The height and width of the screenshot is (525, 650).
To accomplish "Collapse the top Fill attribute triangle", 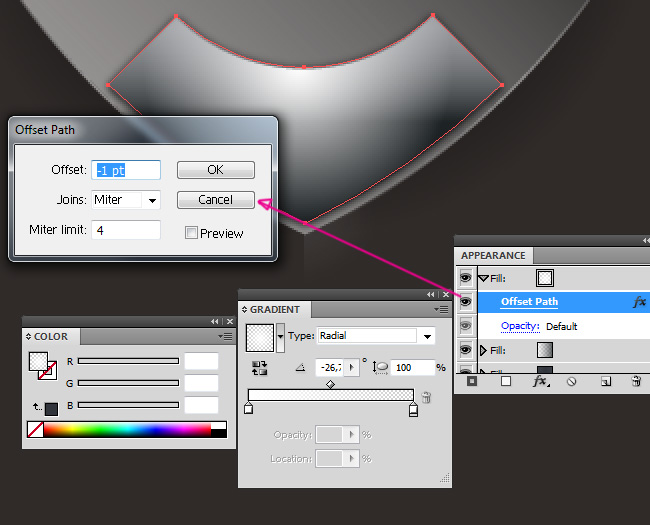I will pos(484,279).
